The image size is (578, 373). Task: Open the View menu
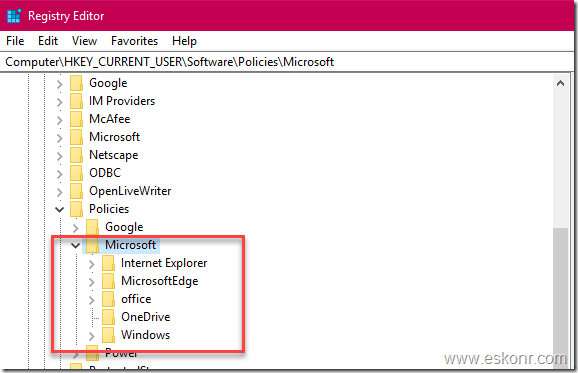click(84, 41)
